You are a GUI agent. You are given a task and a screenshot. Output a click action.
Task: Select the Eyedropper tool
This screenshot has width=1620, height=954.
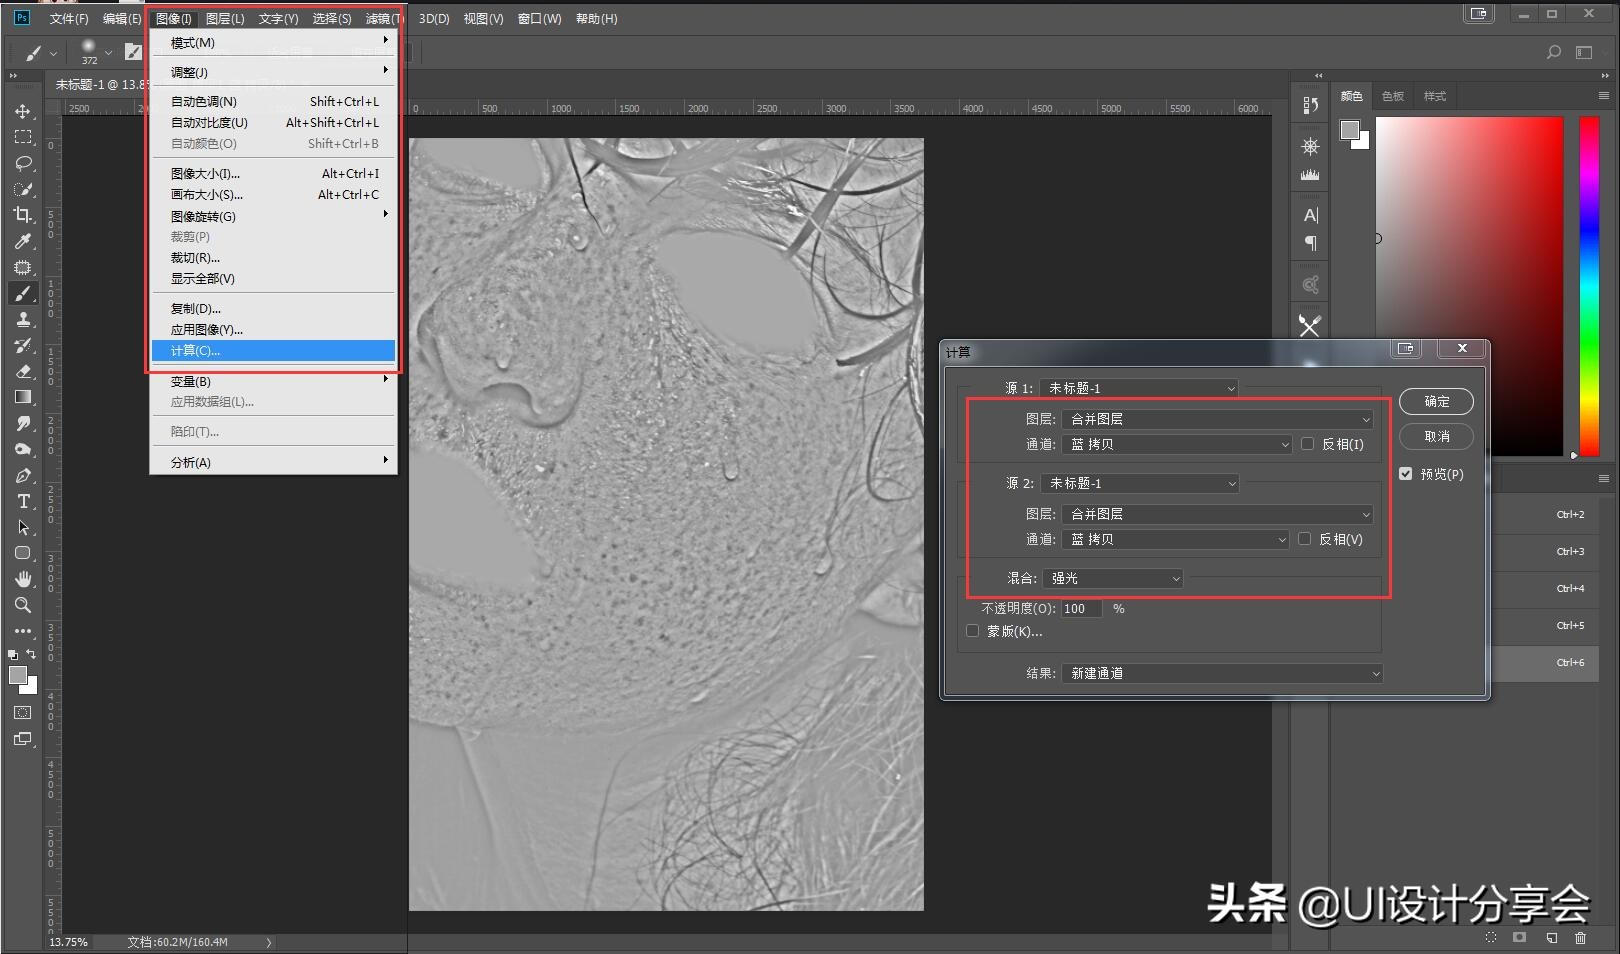23,241
